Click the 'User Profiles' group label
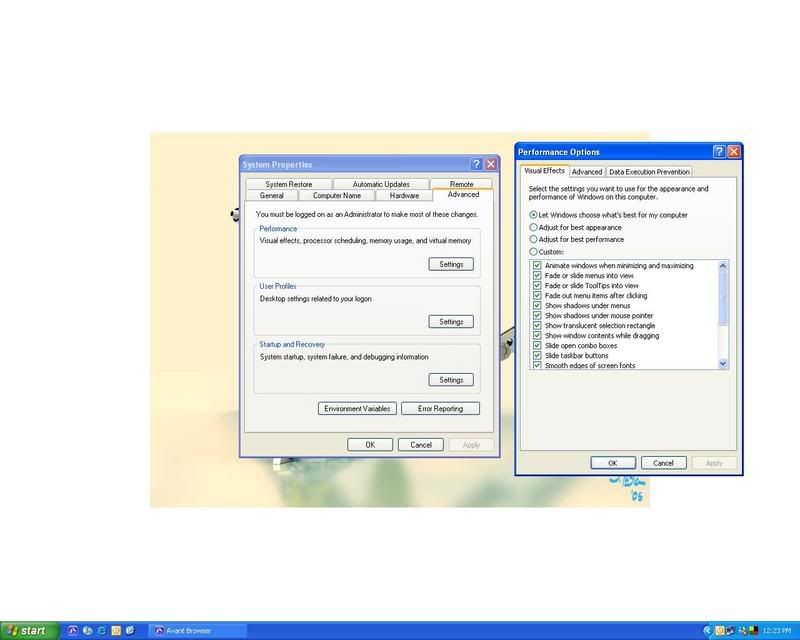This screenshot has height=640, width=800. (x=278, y=286)
